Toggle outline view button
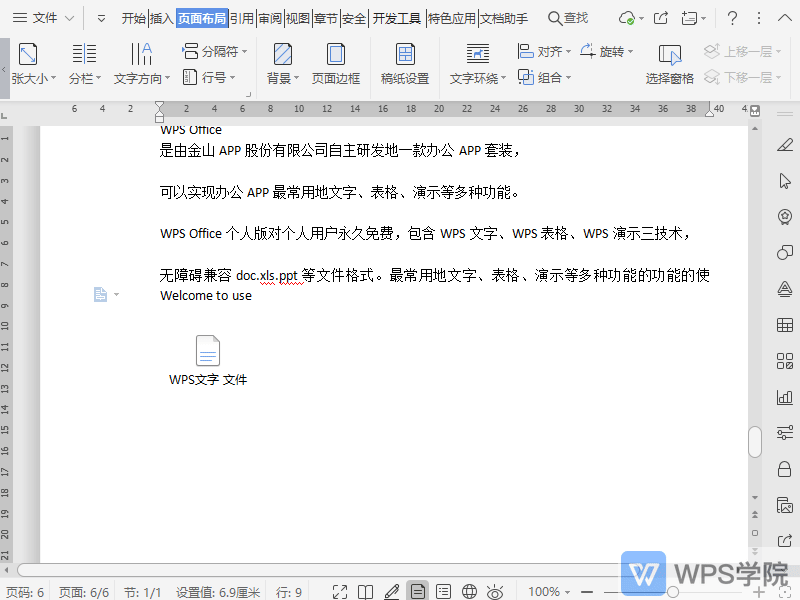Viewport: 800px width, 600px height. click(x=443, y=592)
